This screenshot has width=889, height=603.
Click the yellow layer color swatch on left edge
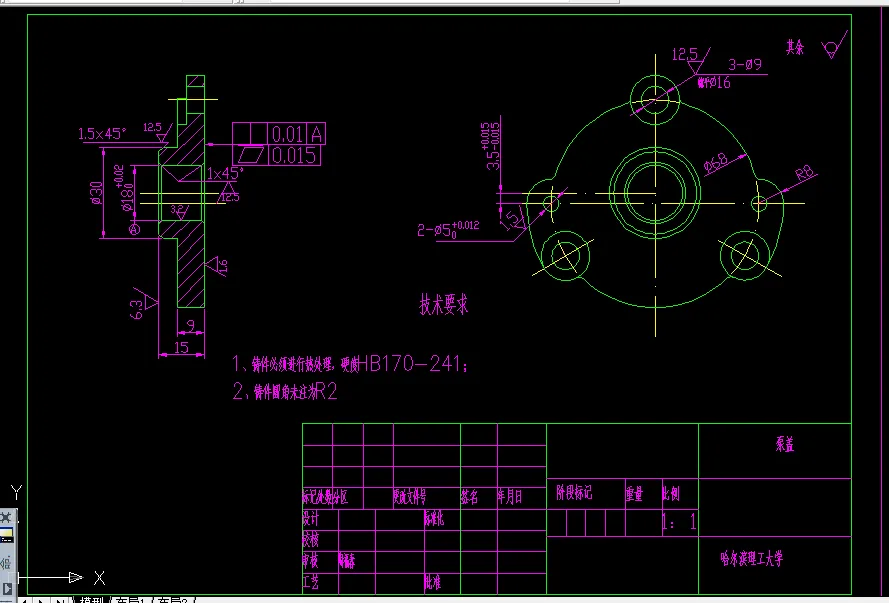[x=6, y=533]
